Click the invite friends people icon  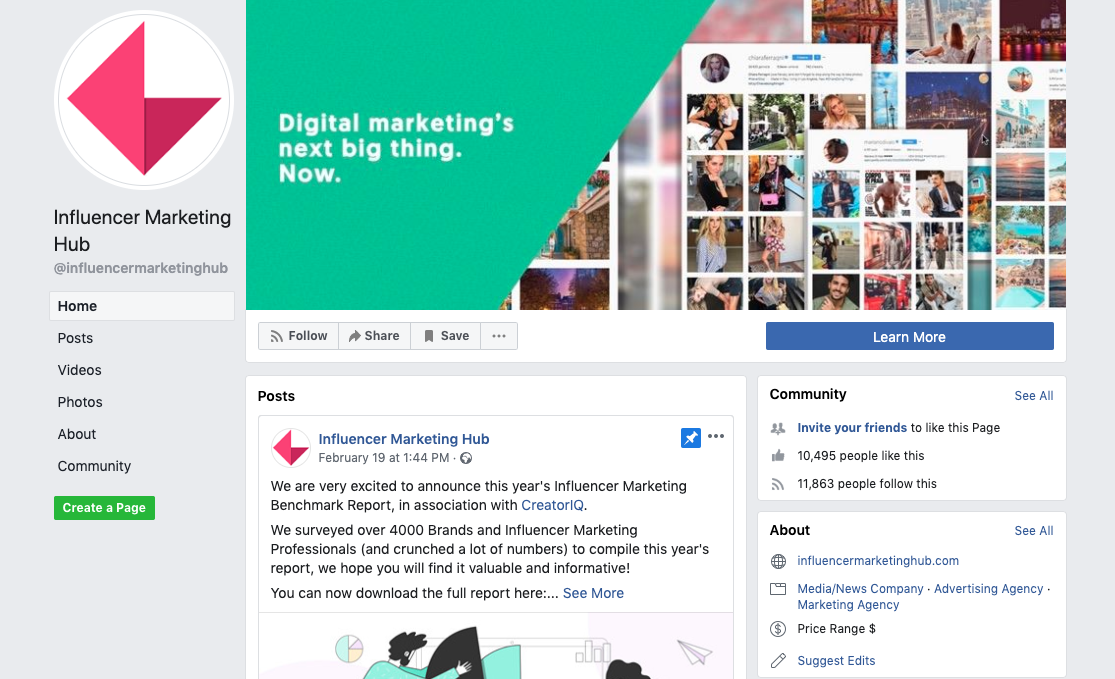[x=778, y=428]
